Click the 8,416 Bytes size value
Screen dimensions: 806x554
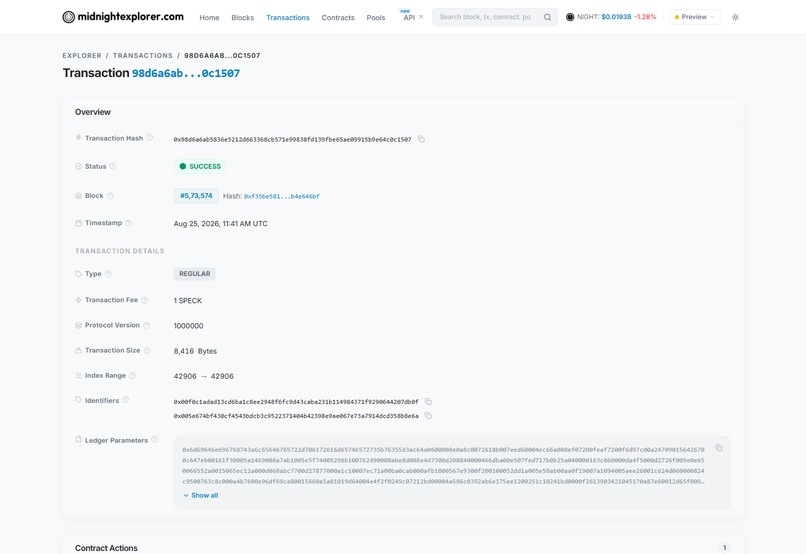(195, 351)
